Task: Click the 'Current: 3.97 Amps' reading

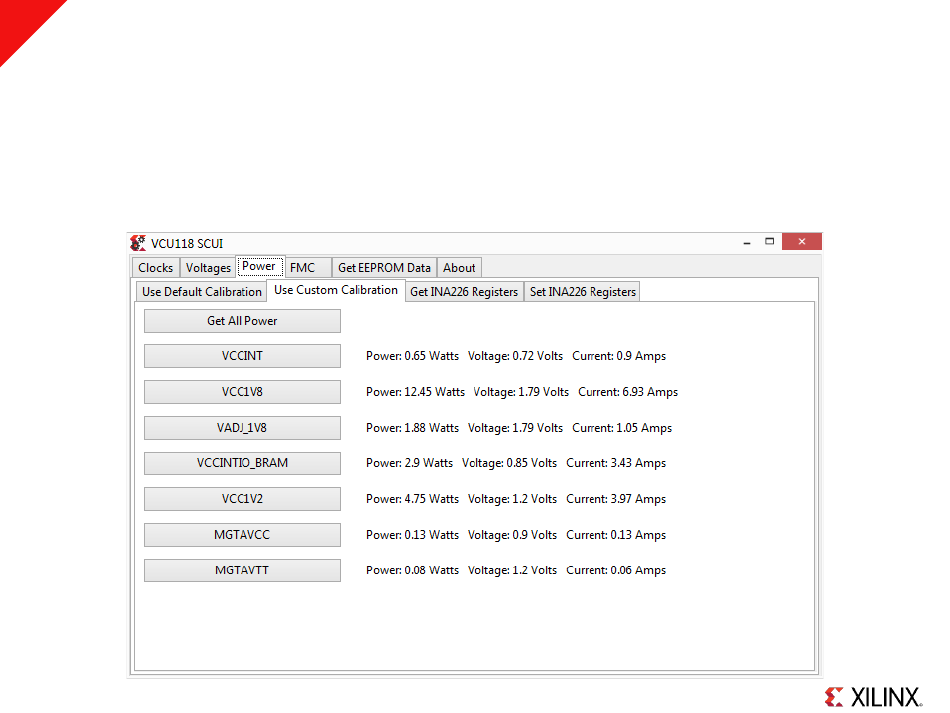Action: coord(616,499)
